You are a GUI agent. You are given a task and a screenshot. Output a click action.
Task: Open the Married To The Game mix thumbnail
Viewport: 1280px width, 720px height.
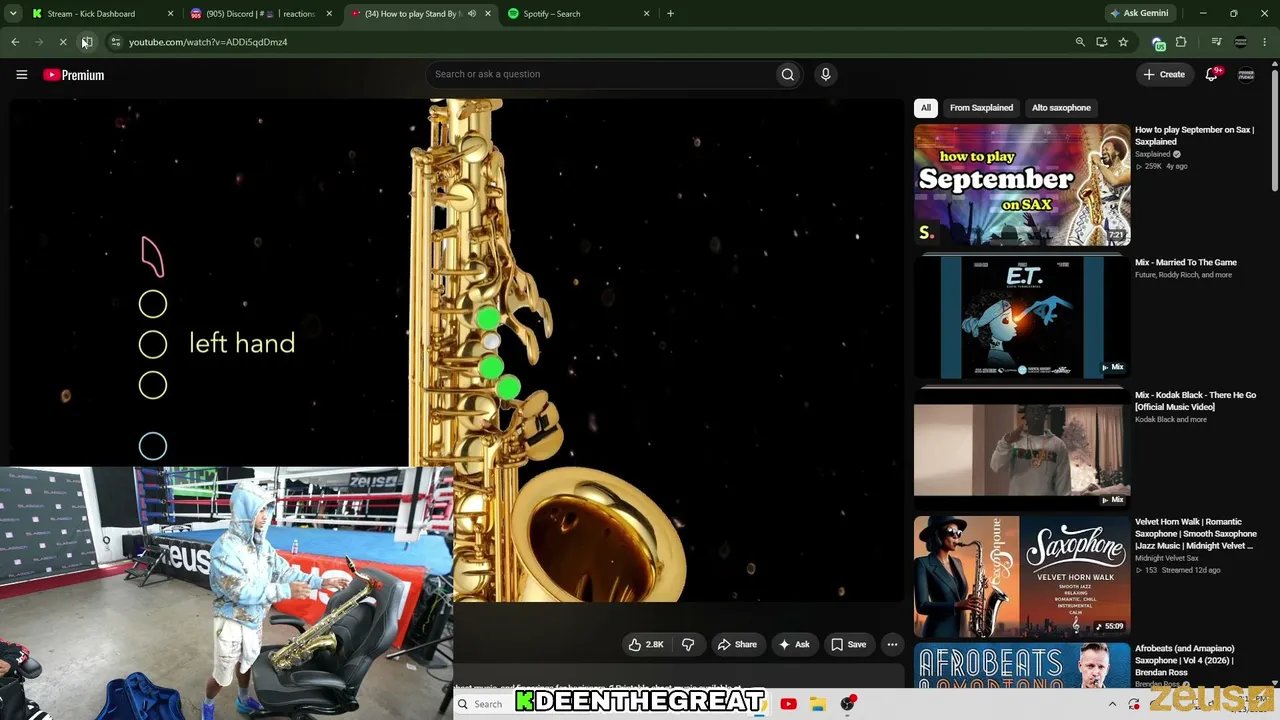pyautogui.click(x=1022, y=318)
